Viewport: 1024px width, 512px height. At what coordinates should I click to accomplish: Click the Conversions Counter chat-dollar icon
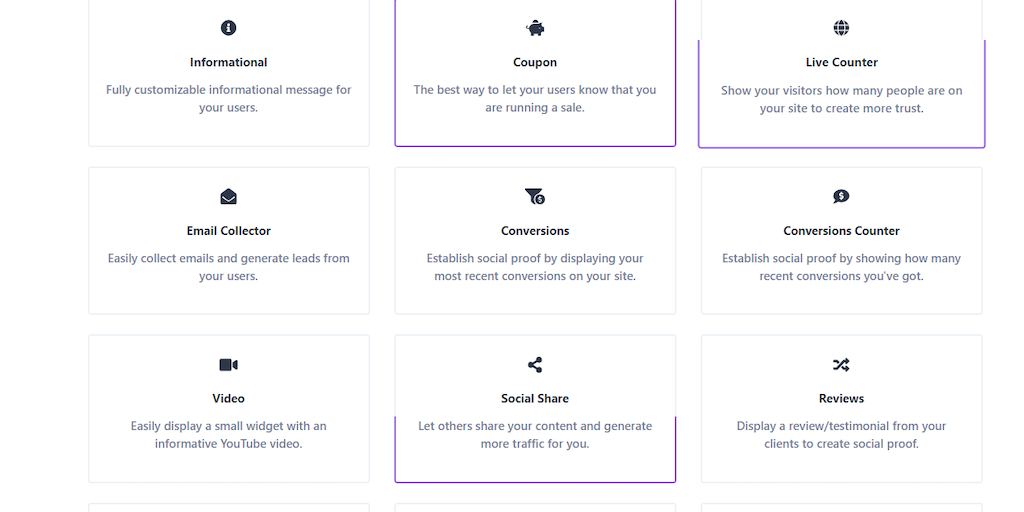coord(841,197)
